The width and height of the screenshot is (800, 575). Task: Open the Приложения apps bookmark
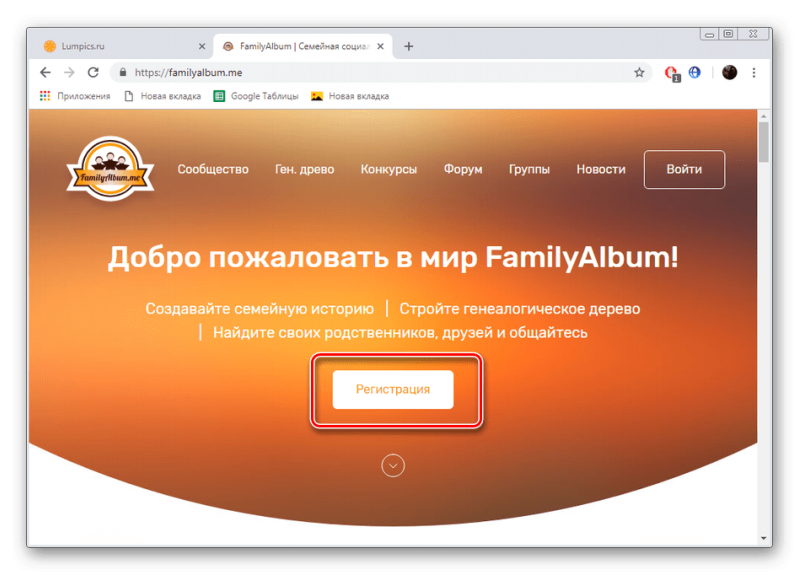pyautogui.click(x=75, y=96)
